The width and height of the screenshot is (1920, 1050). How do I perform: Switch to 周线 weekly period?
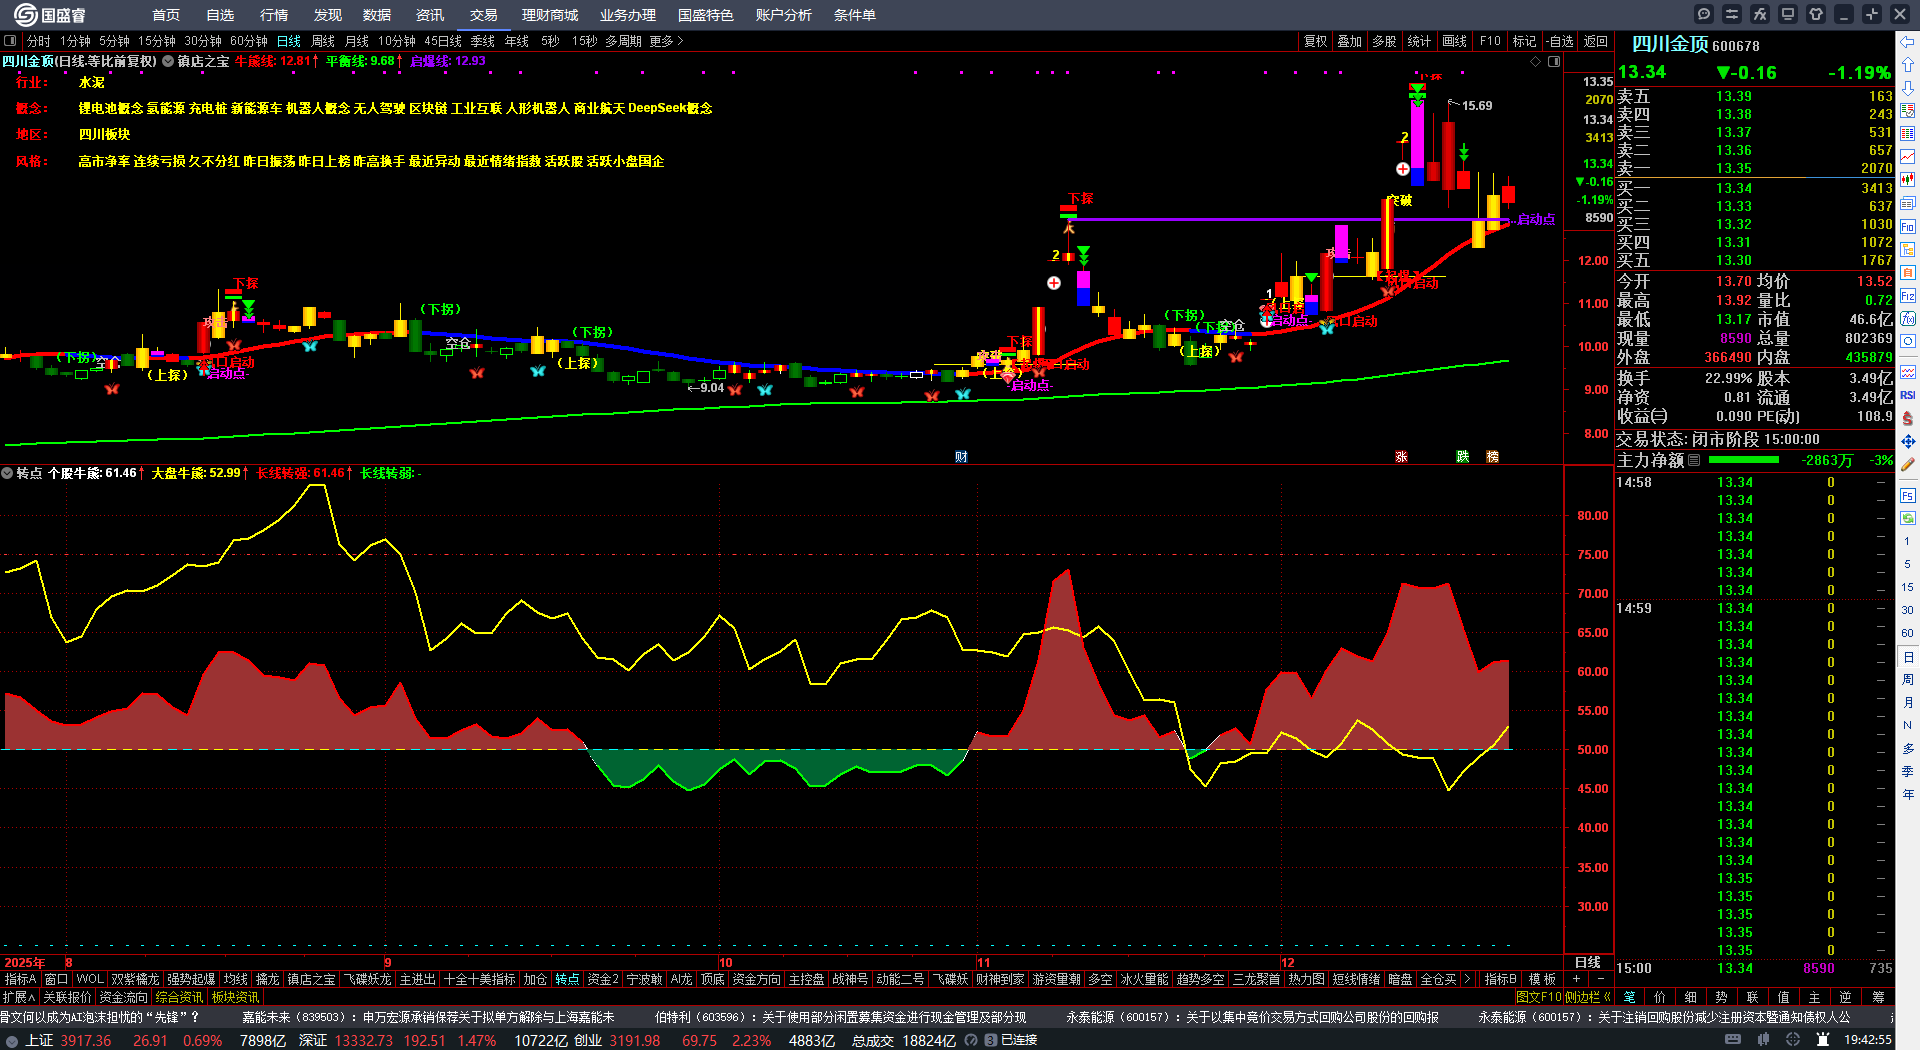pos(323,41)
